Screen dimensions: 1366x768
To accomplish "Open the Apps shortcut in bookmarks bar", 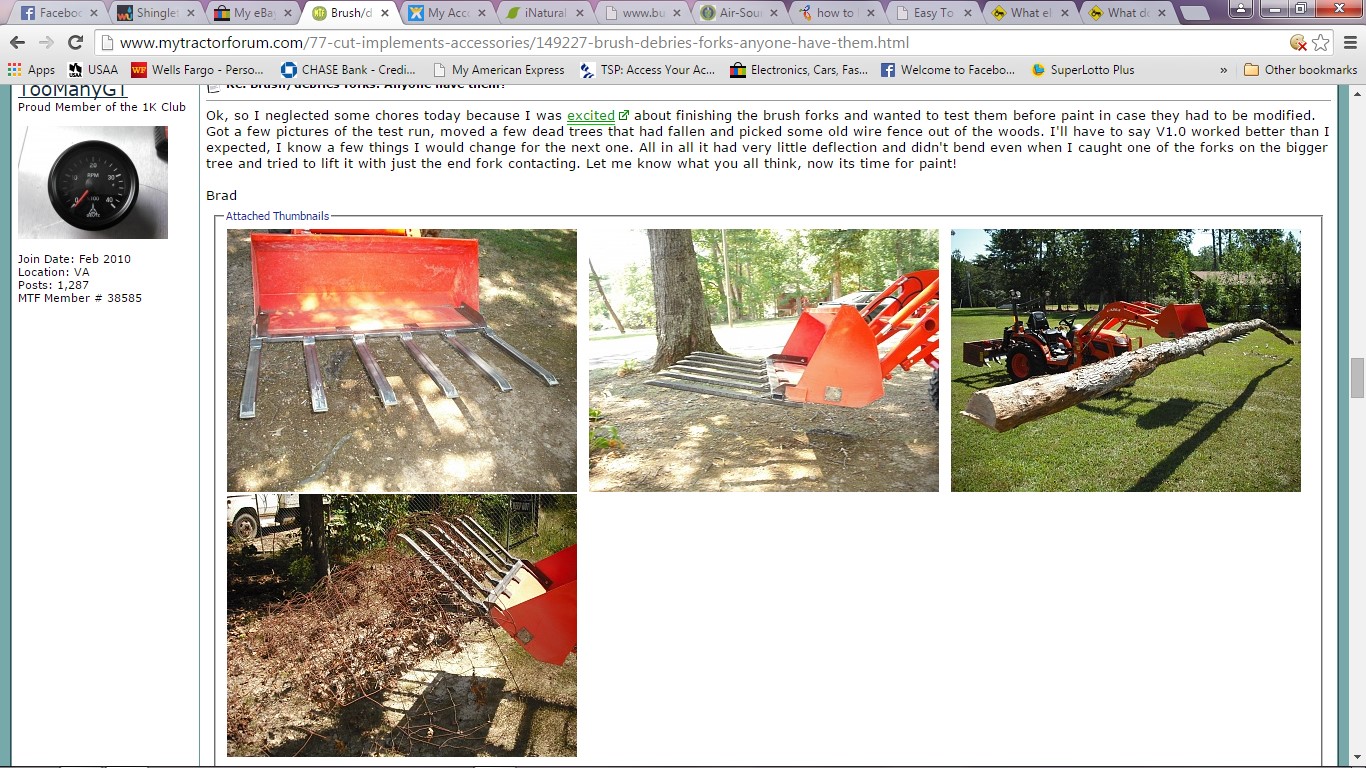I will [x=31, y=70].
